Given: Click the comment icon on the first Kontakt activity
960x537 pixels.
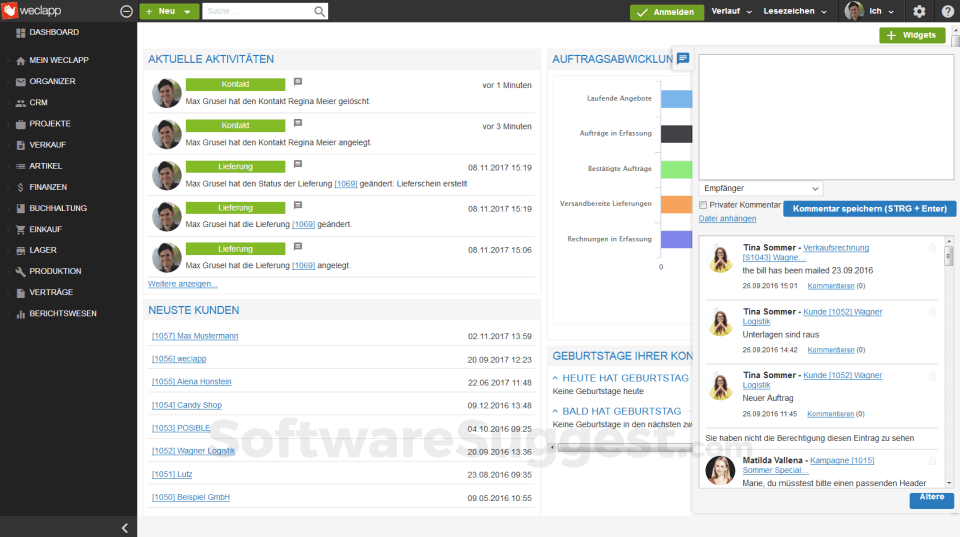Looking at the screenshot, I should point(298,81).
